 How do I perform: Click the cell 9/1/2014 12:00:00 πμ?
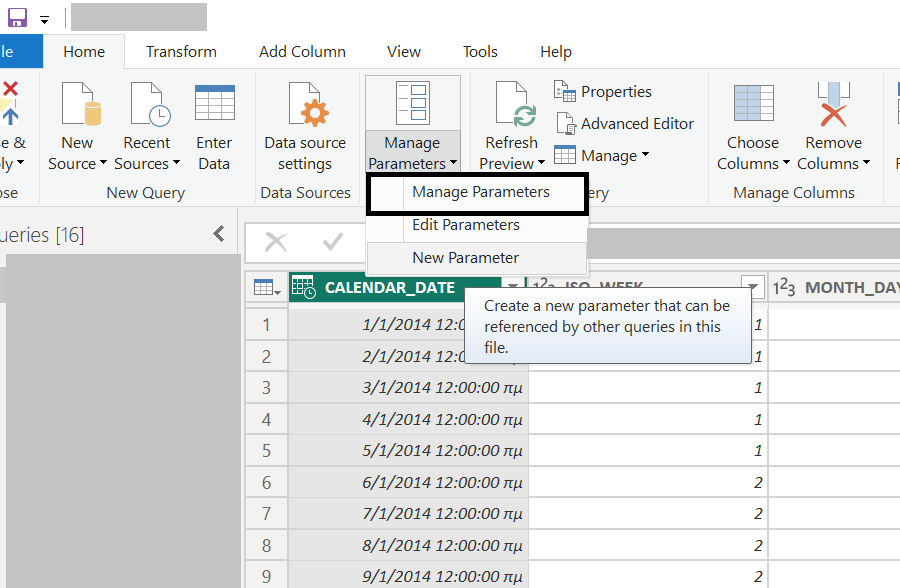point(409,576)
